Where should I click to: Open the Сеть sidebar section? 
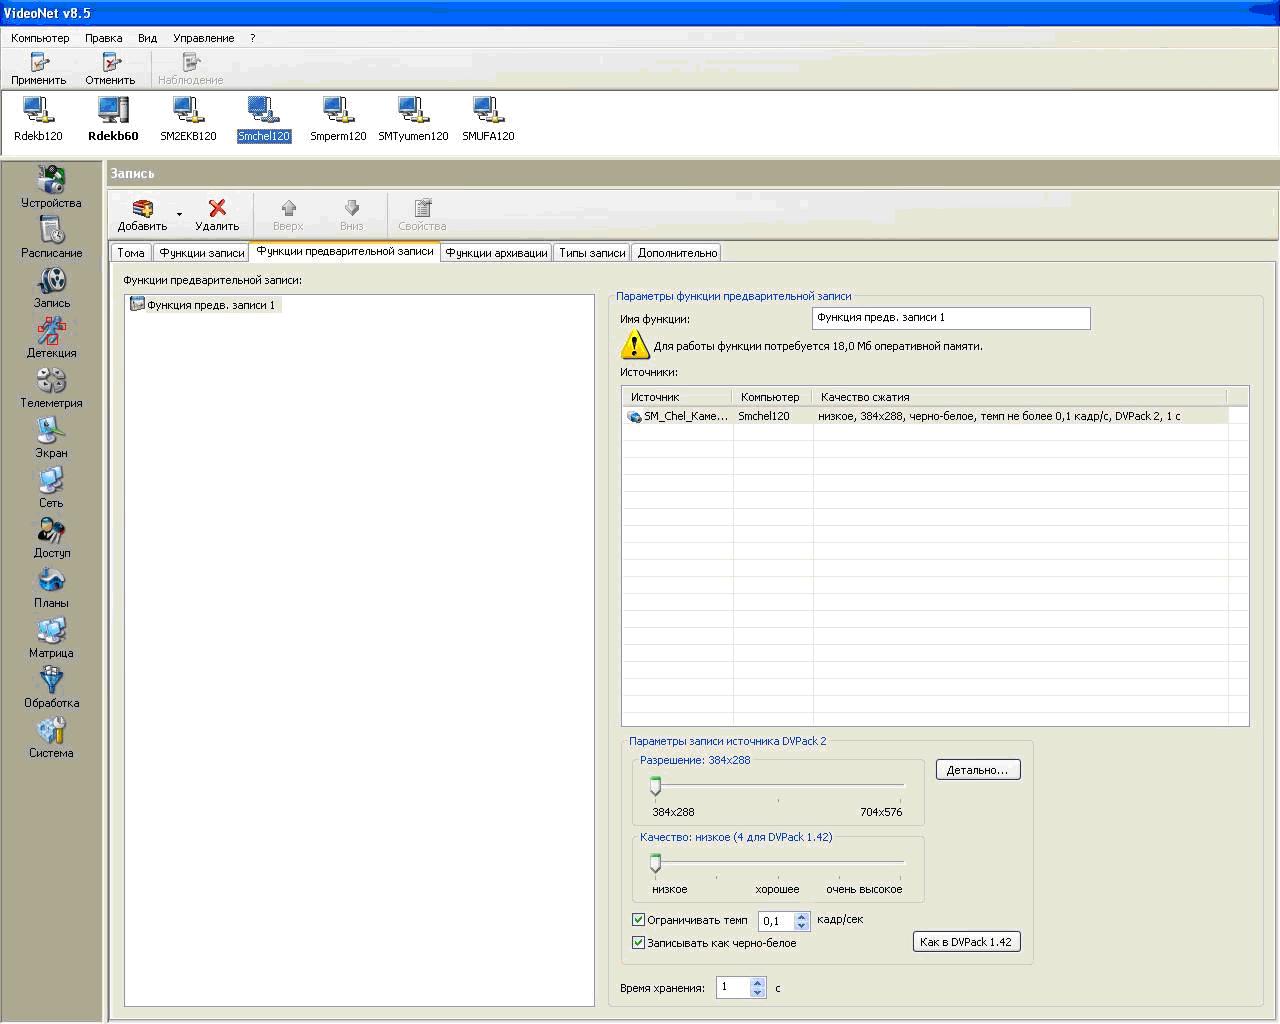(x=51, y=487)
